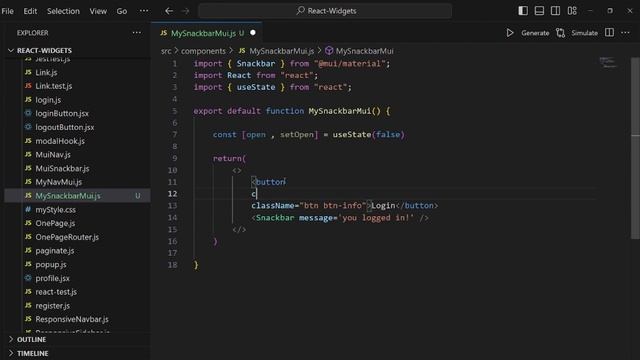The width and height of the screenshot is (640, 360).
Task: Click the className attribute on line 13
Action: pos(272,206)
